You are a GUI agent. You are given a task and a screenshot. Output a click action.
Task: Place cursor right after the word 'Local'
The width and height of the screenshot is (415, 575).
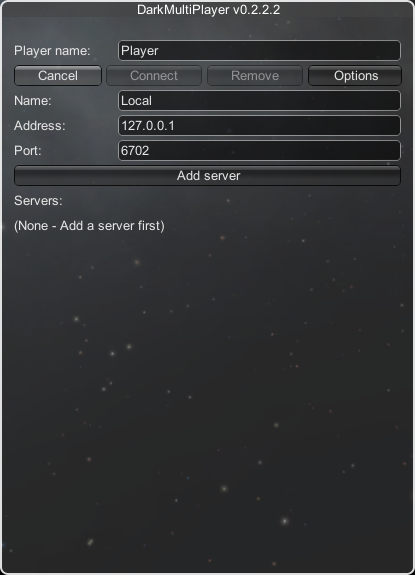pos(152,100)
